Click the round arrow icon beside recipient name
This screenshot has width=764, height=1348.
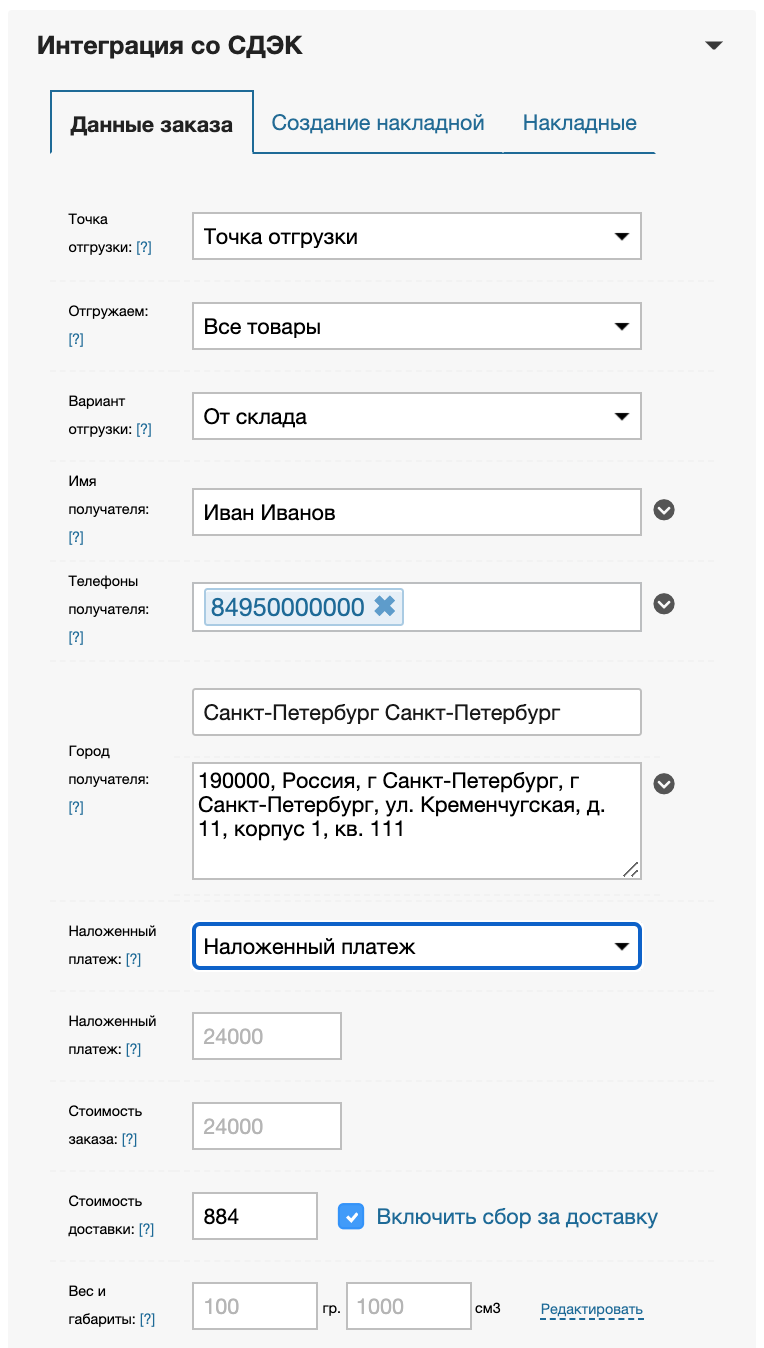click(x=664, y=510)
